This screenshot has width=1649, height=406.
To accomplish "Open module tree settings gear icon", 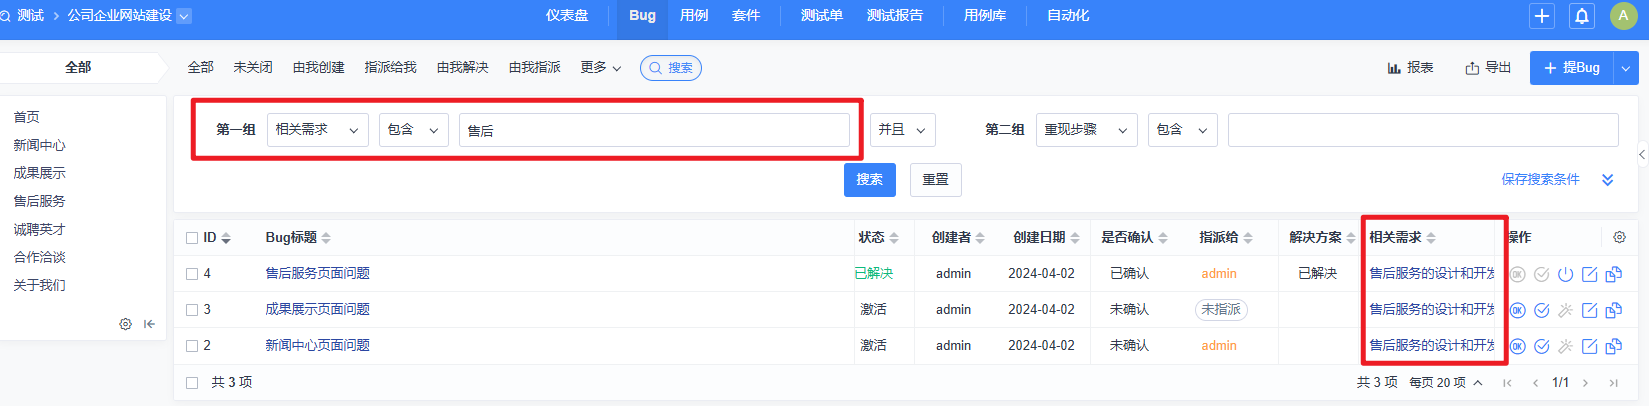I will point(125,324).
